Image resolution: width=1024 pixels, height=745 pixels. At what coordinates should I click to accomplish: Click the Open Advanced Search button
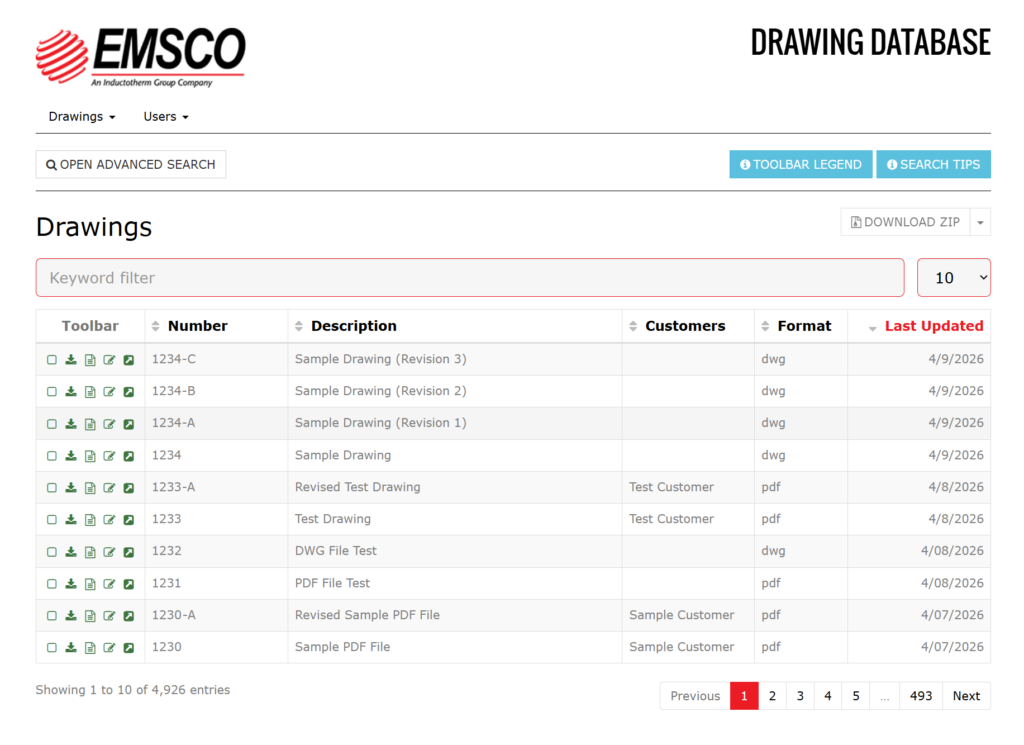click(131, 164)
